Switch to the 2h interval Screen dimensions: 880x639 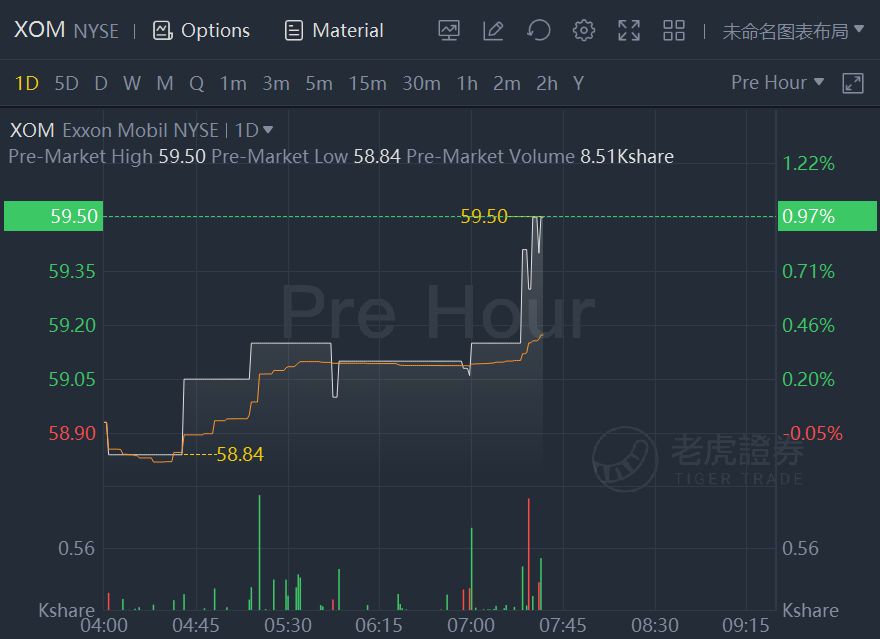coord(547,84)
